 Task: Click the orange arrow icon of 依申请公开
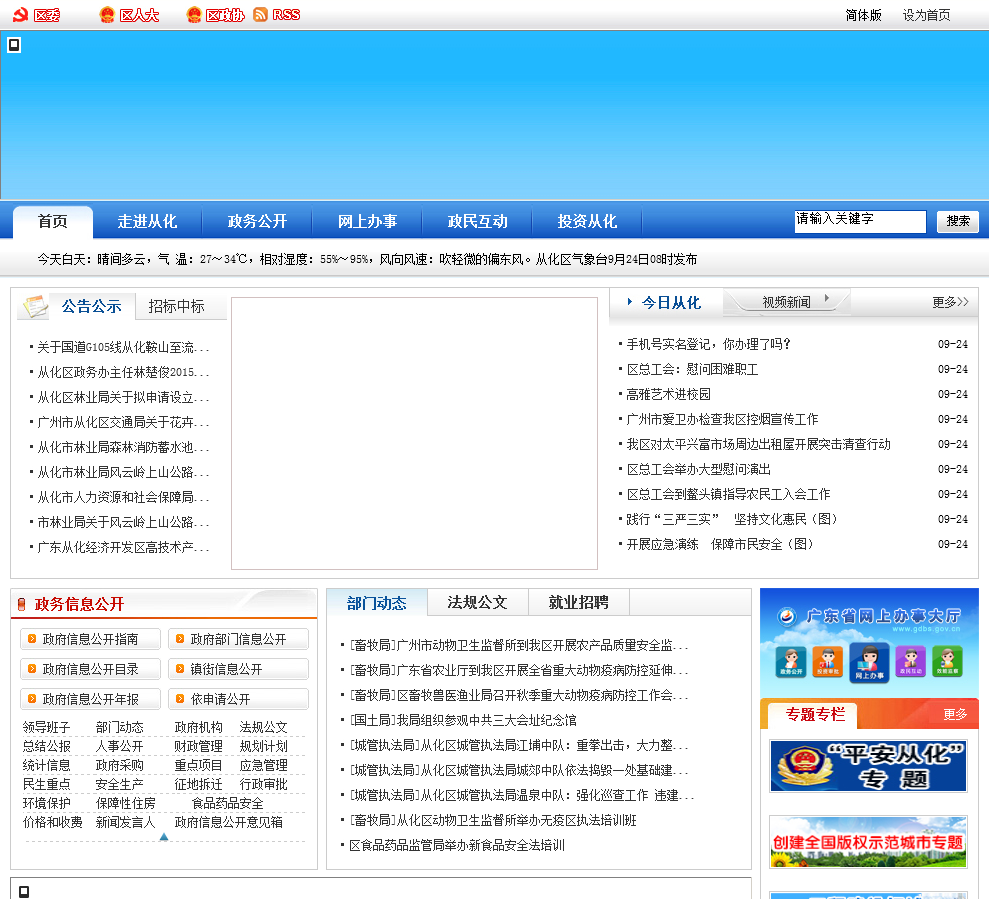pos(180,698)
